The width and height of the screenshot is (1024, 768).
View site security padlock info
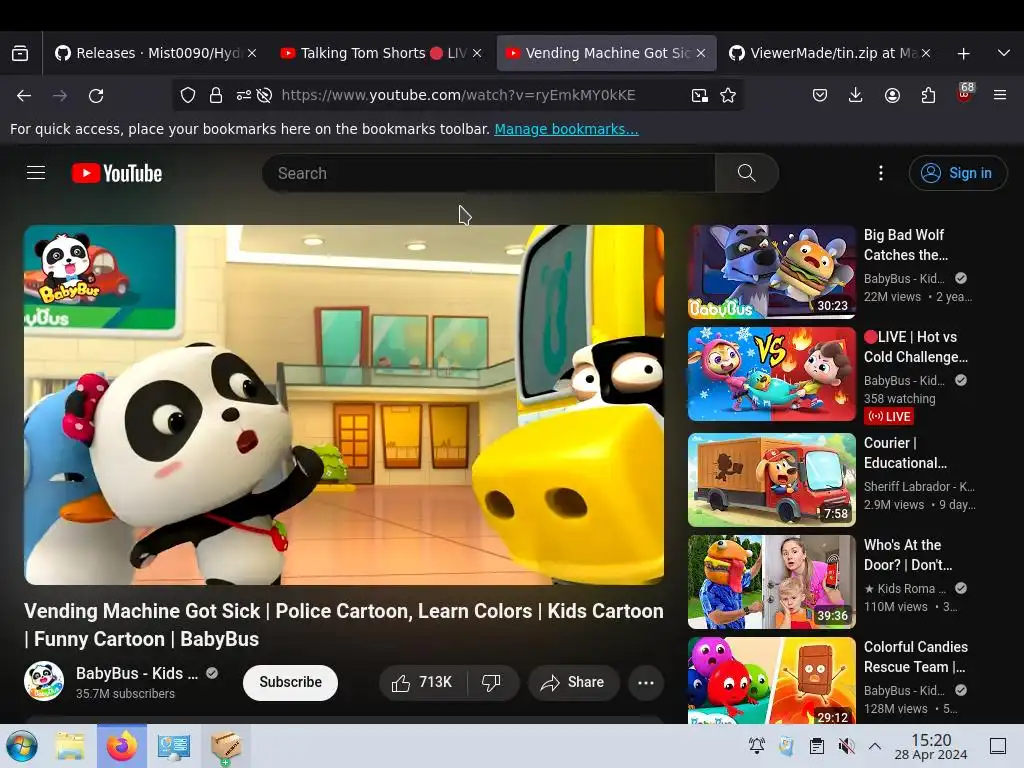click(216, 95)
